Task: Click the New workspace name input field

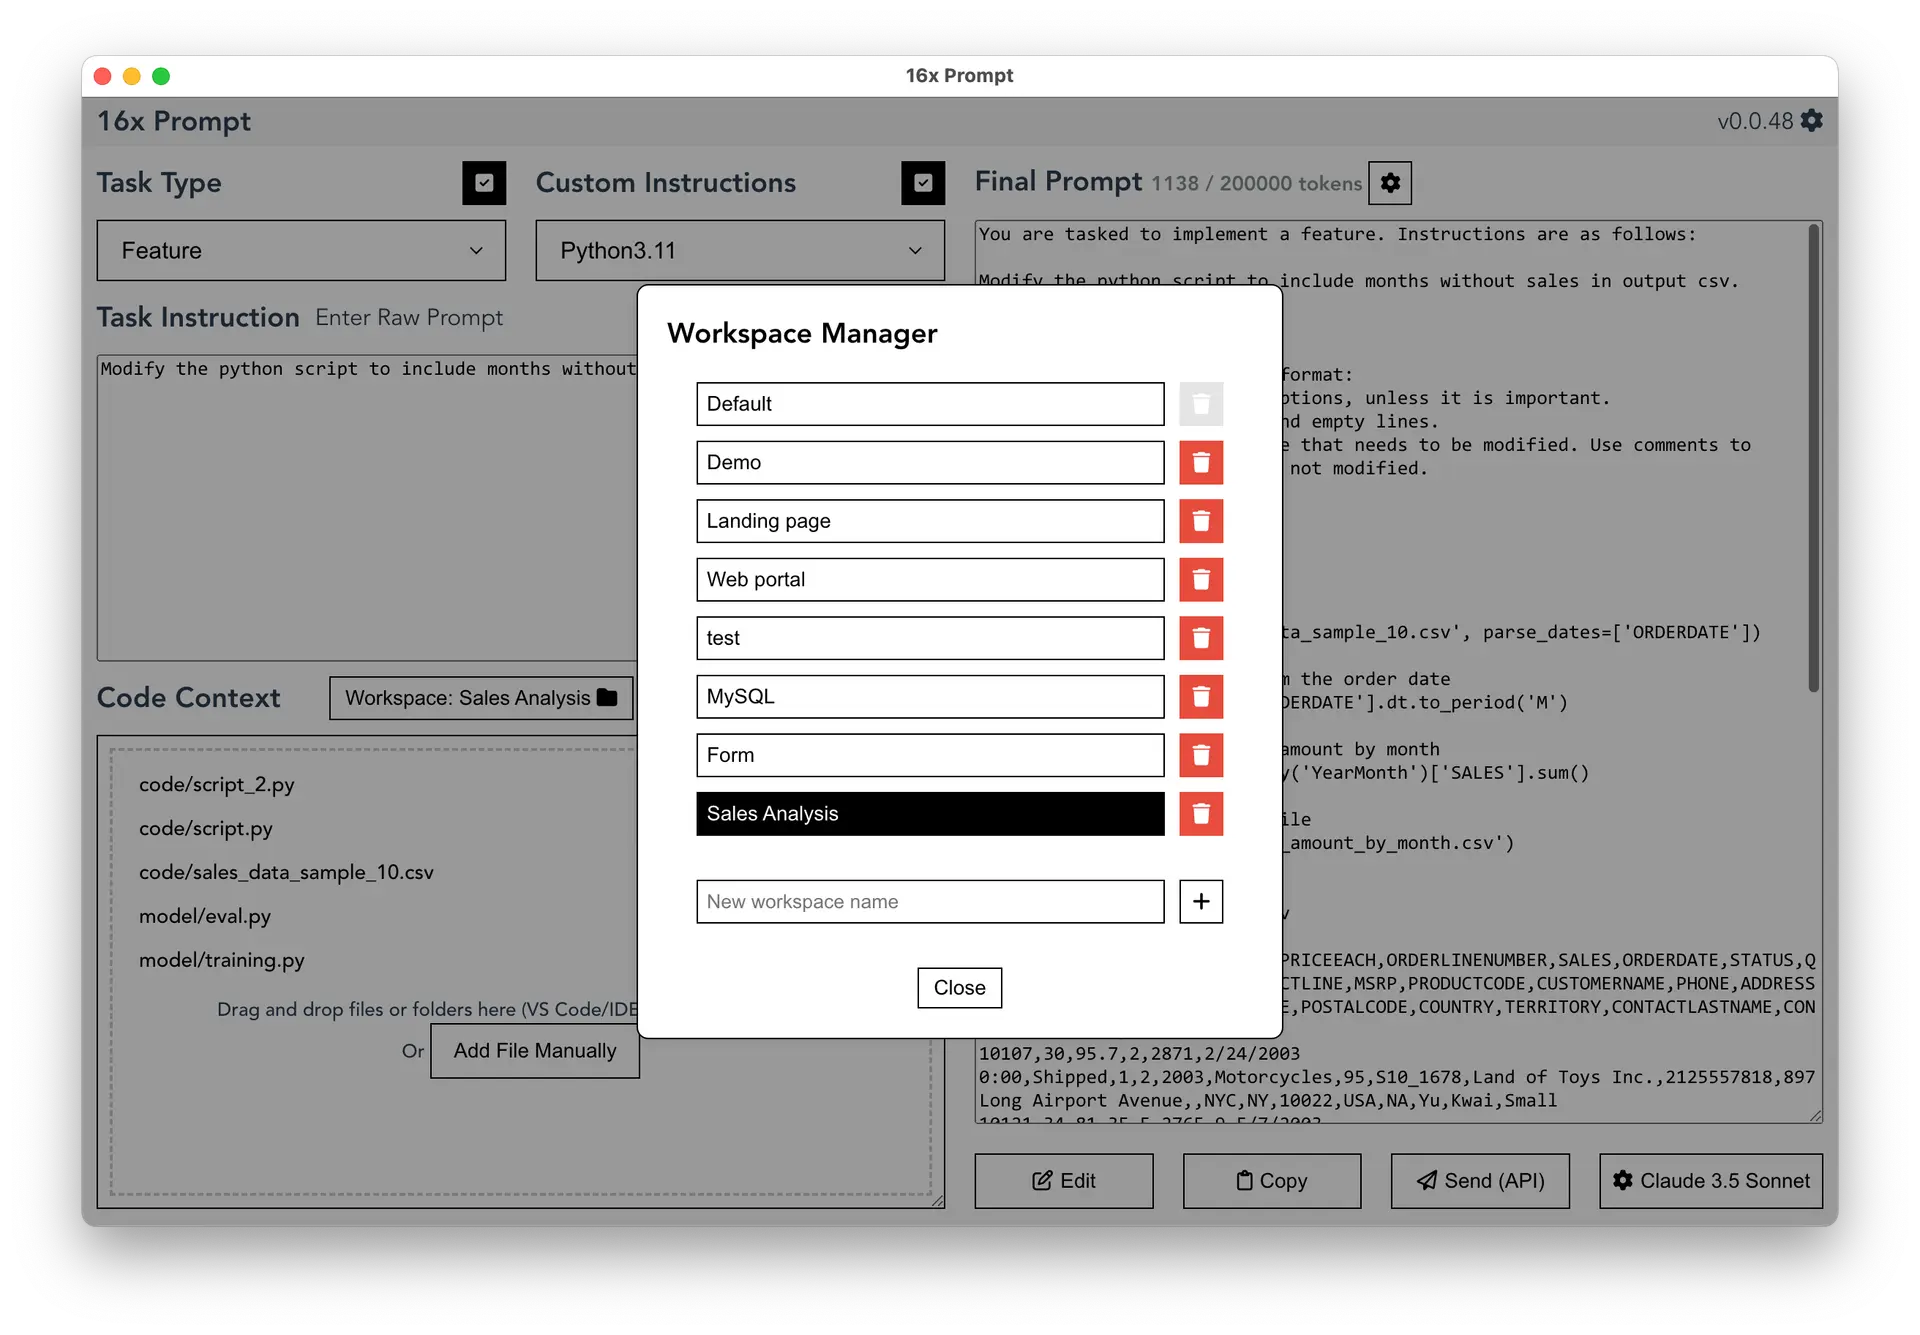Action: [929, 900]
